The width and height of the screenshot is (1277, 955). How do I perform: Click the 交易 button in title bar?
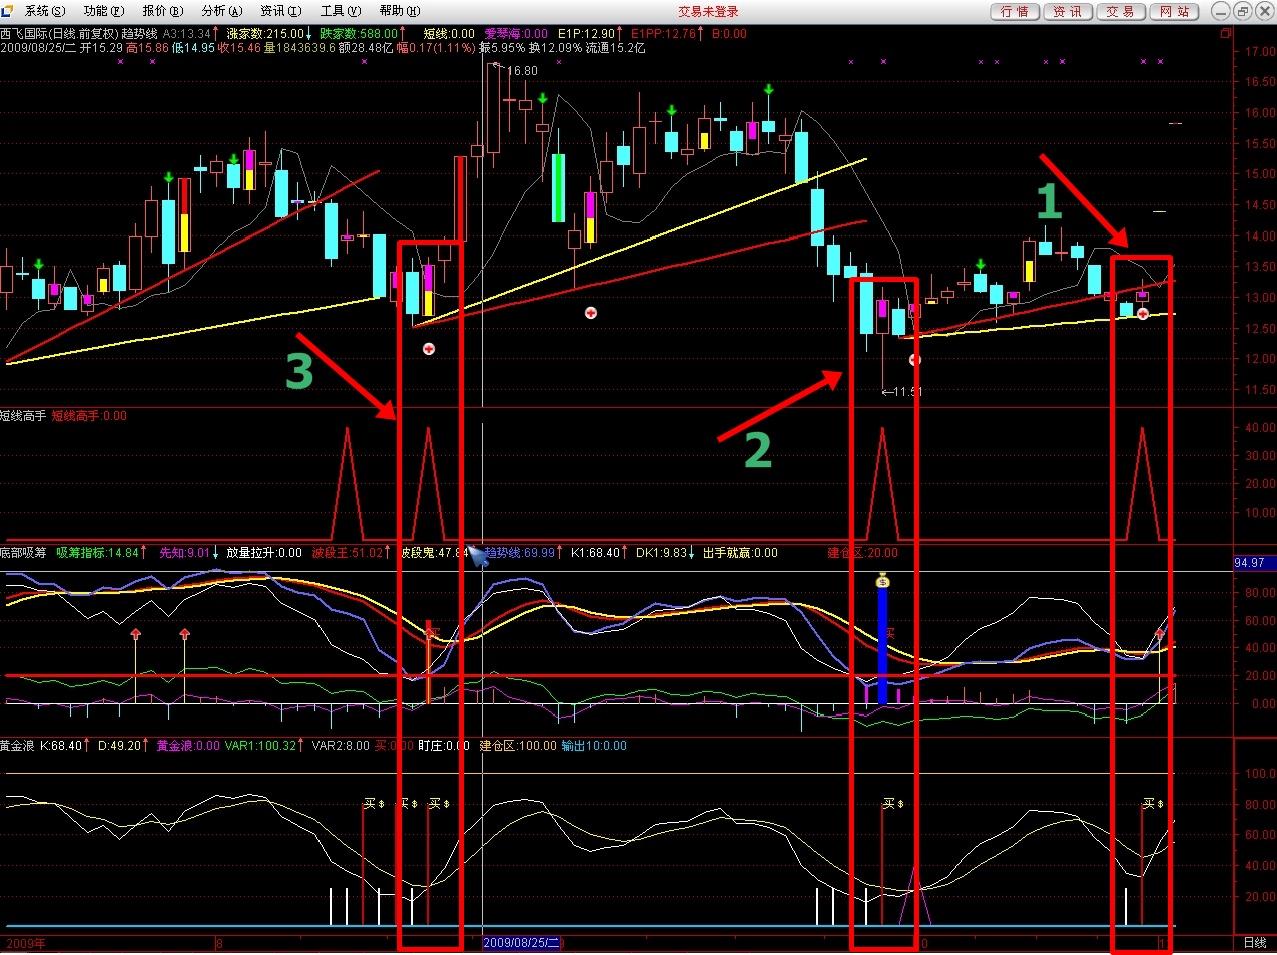(1121, 11)
